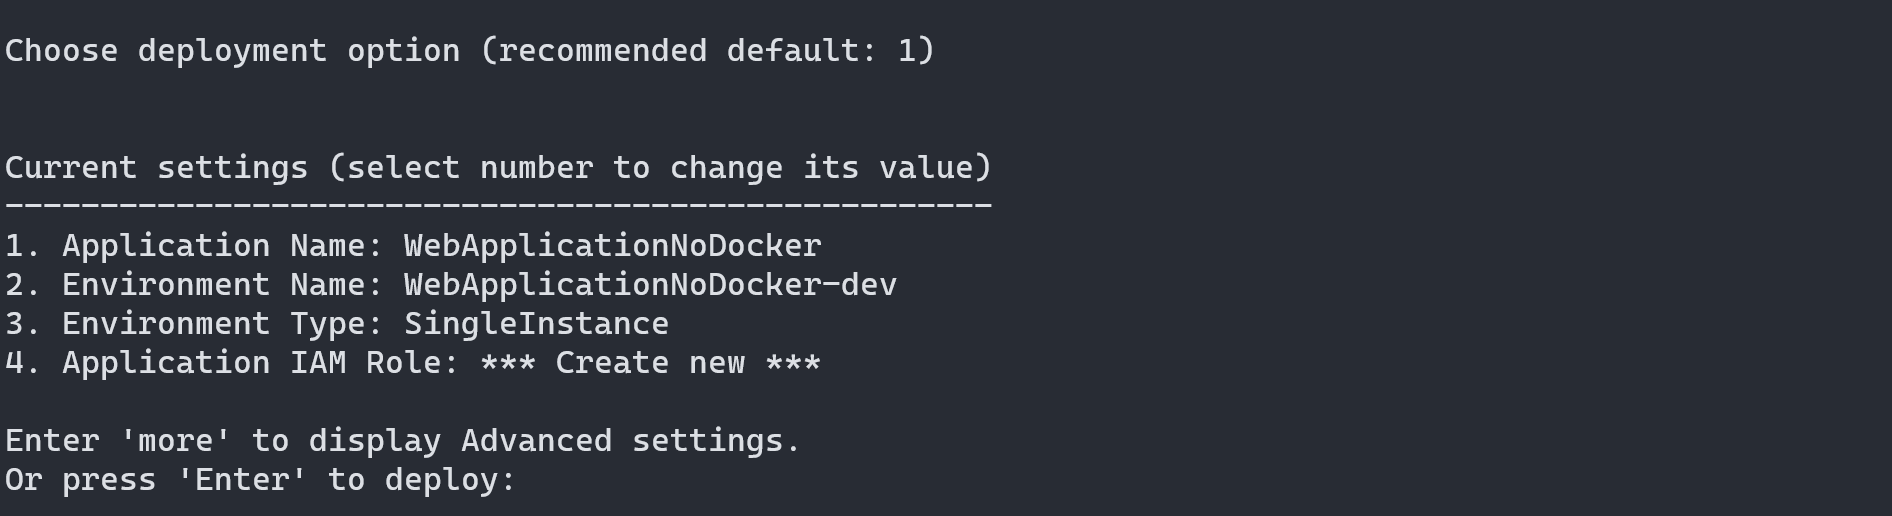
Task: Click the quoted 'more' keyword
Action: (175, 441)
